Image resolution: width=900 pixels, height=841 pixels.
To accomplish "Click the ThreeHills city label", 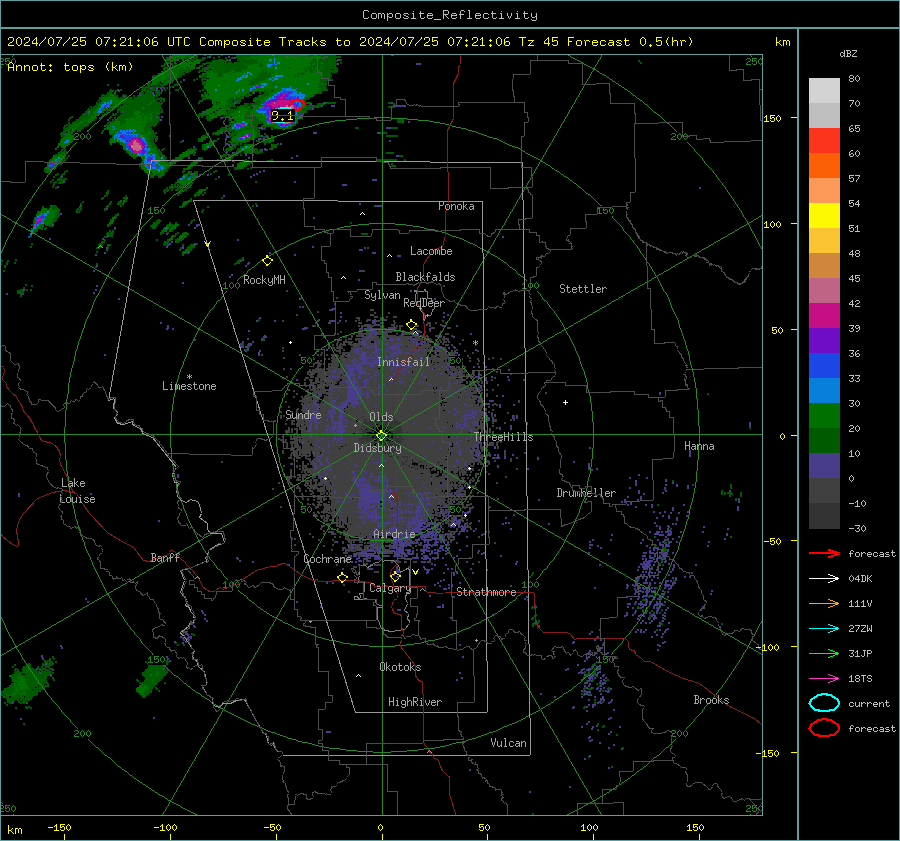I will (503, 437).
